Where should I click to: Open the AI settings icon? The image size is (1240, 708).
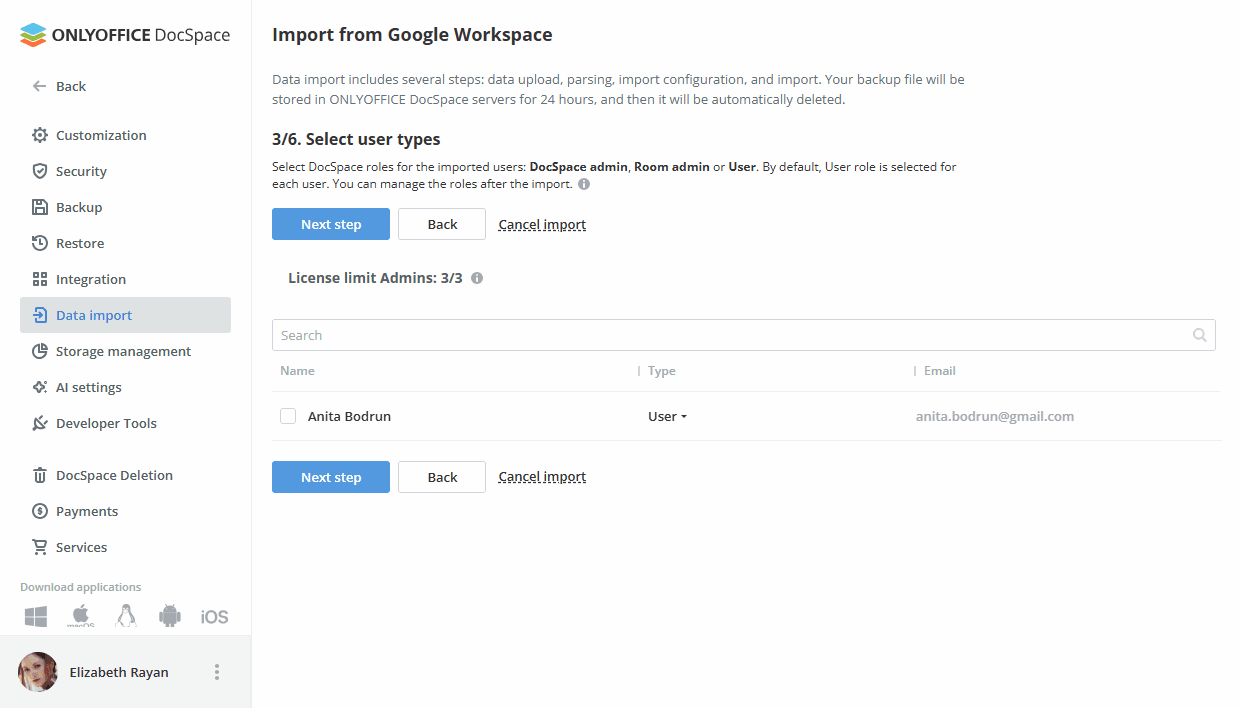(37, 387)
